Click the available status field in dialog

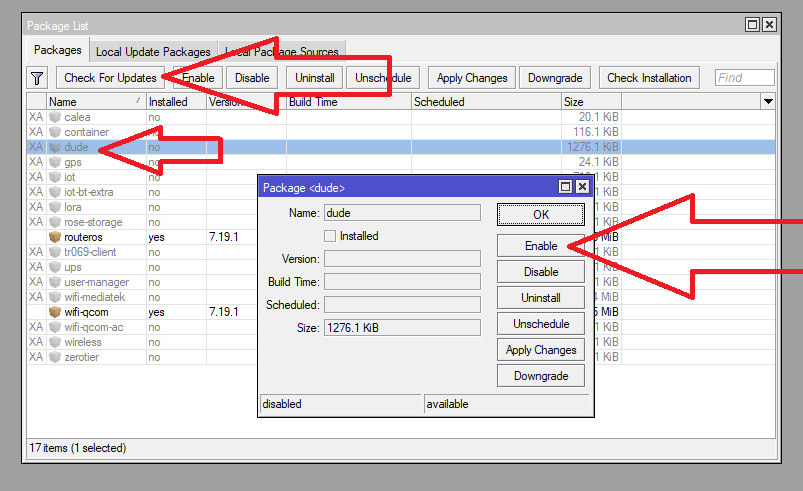click(507, 404)
